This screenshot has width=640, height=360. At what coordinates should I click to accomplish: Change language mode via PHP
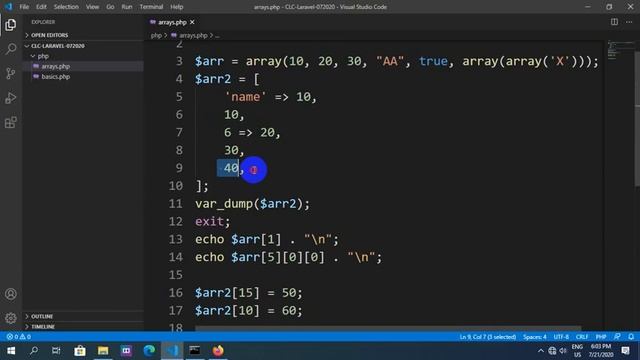(x=601, y=337)
